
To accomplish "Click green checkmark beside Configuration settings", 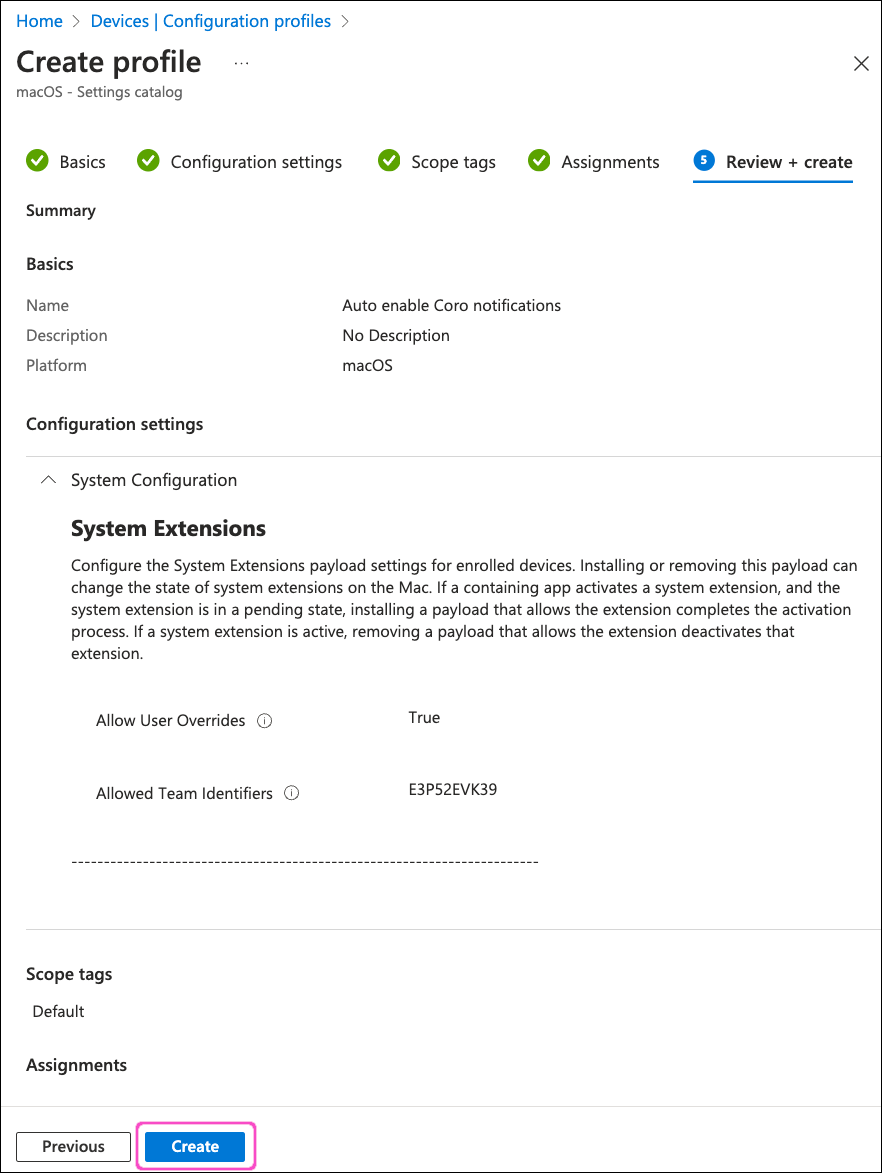I will (148, 161).
